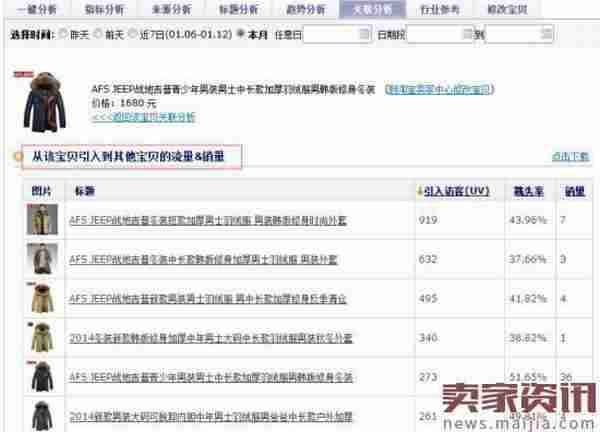Click the 价格: 1680 元 price text
Viewport: 600px width, 432px height.
(124, 103)
